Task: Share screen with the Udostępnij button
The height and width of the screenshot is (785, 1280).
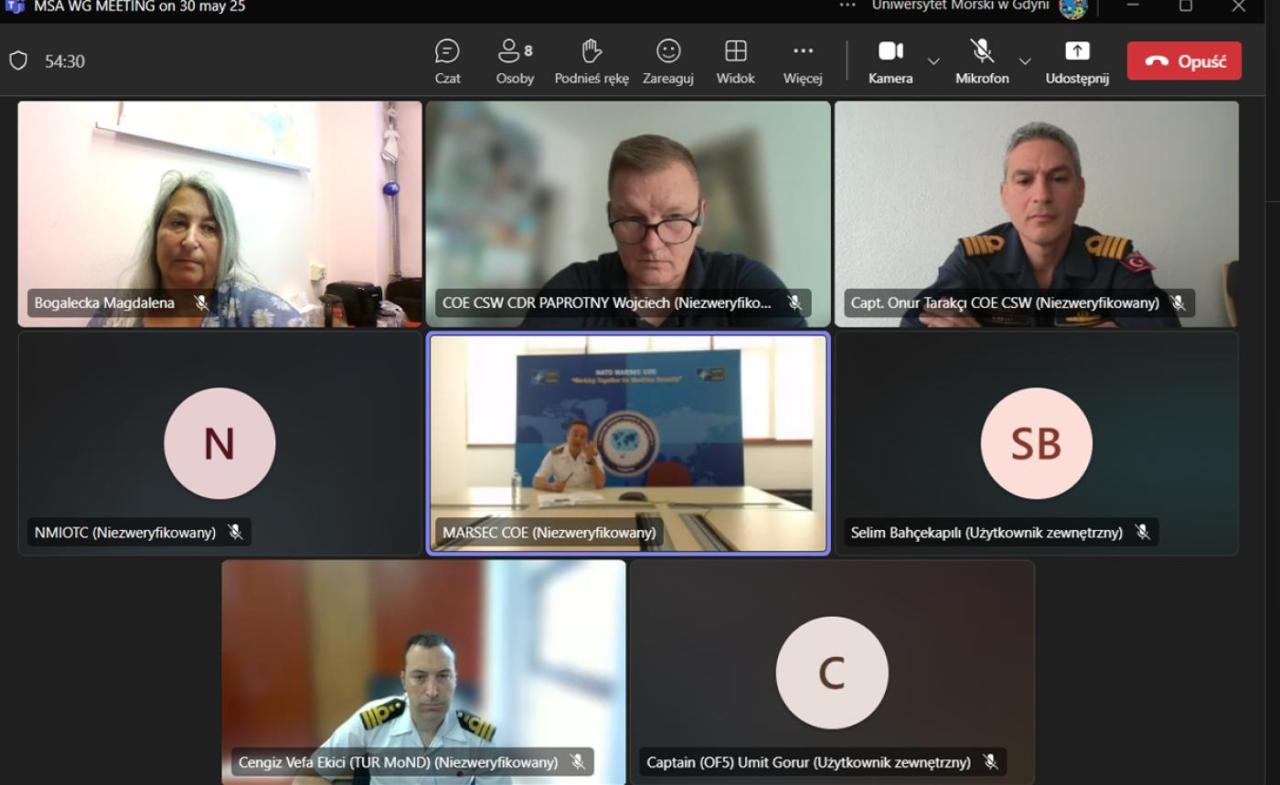Action: 1077,61
